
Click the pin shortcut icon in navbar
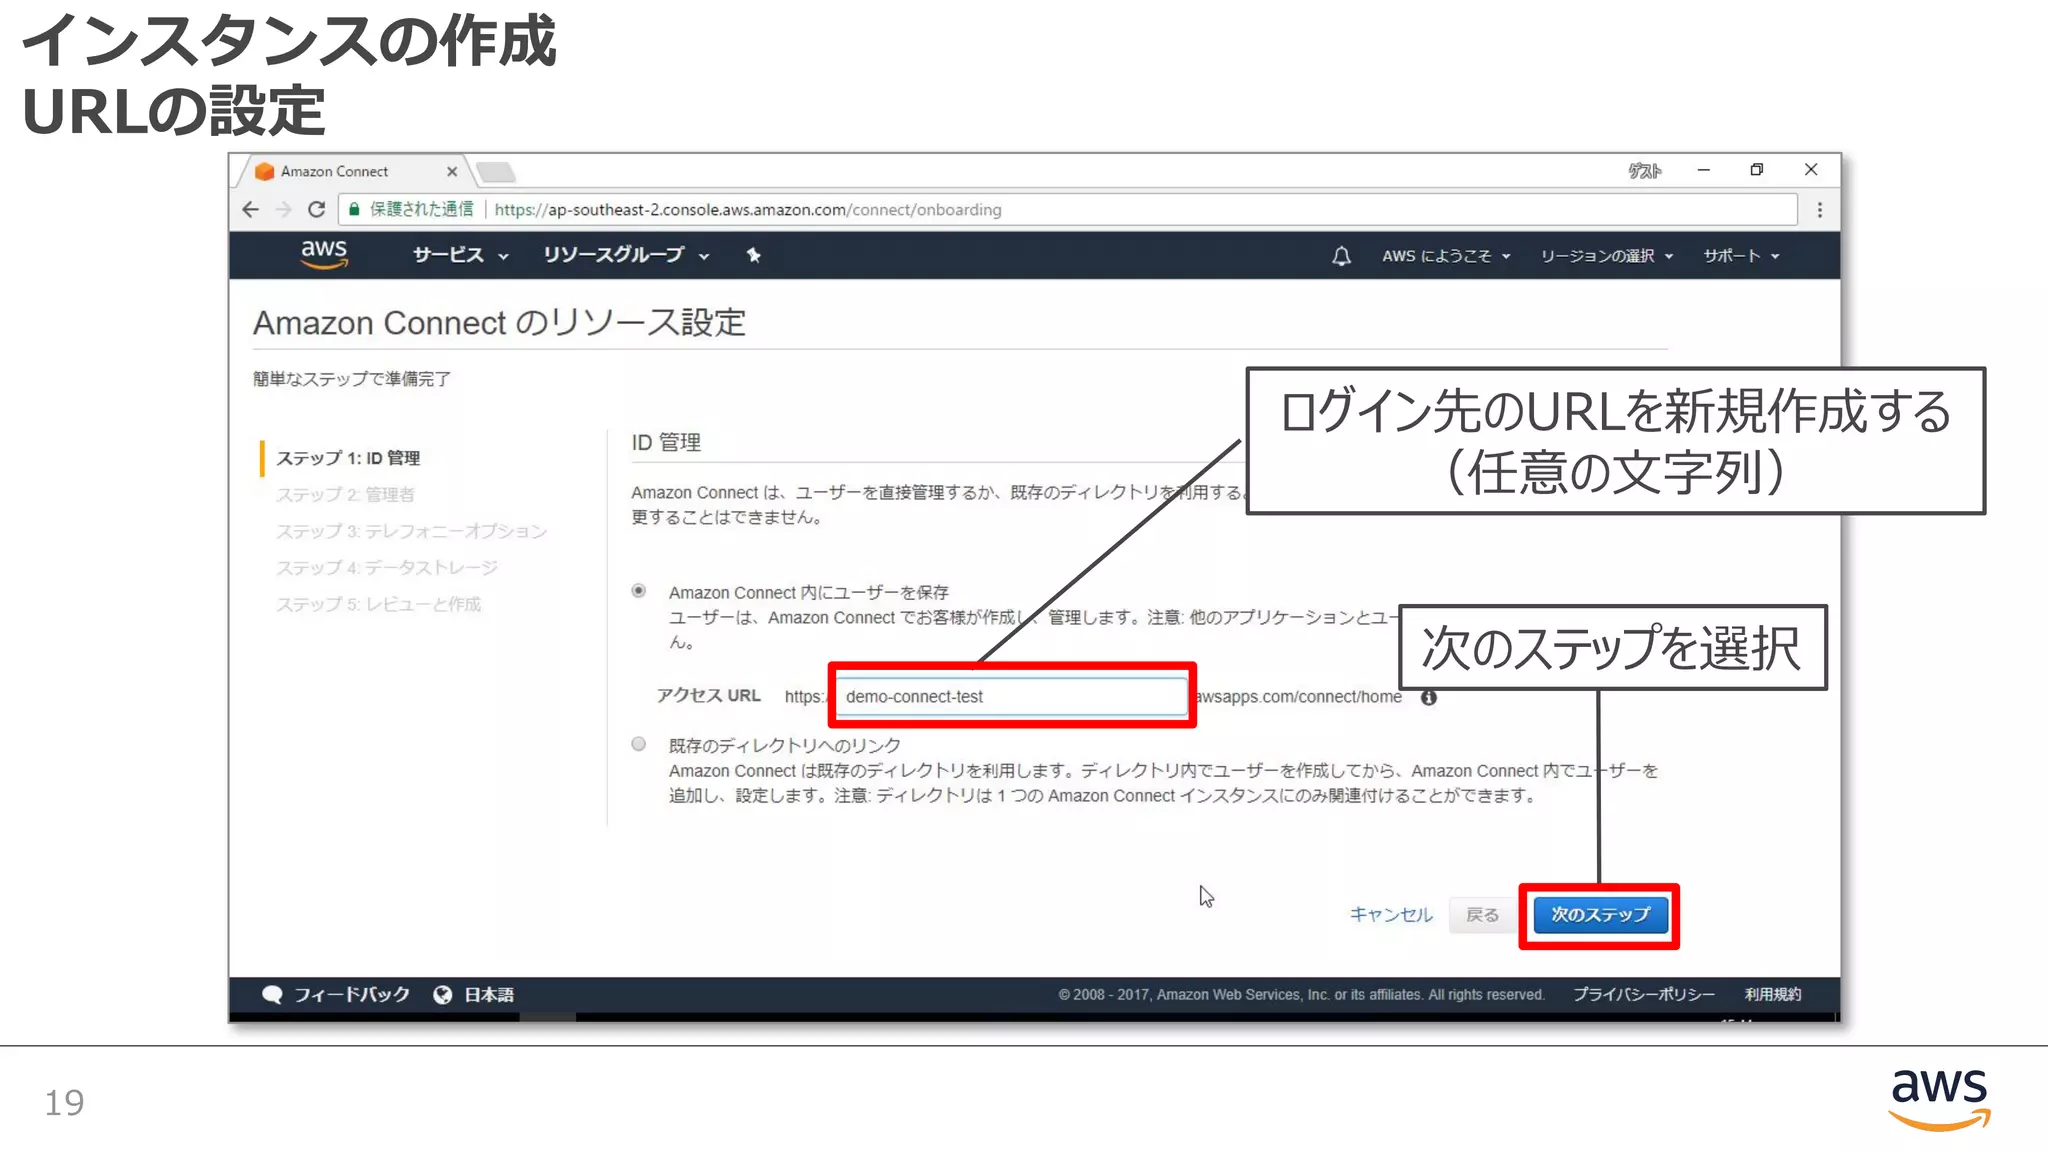pyautogui.click(x=754, y=255)
